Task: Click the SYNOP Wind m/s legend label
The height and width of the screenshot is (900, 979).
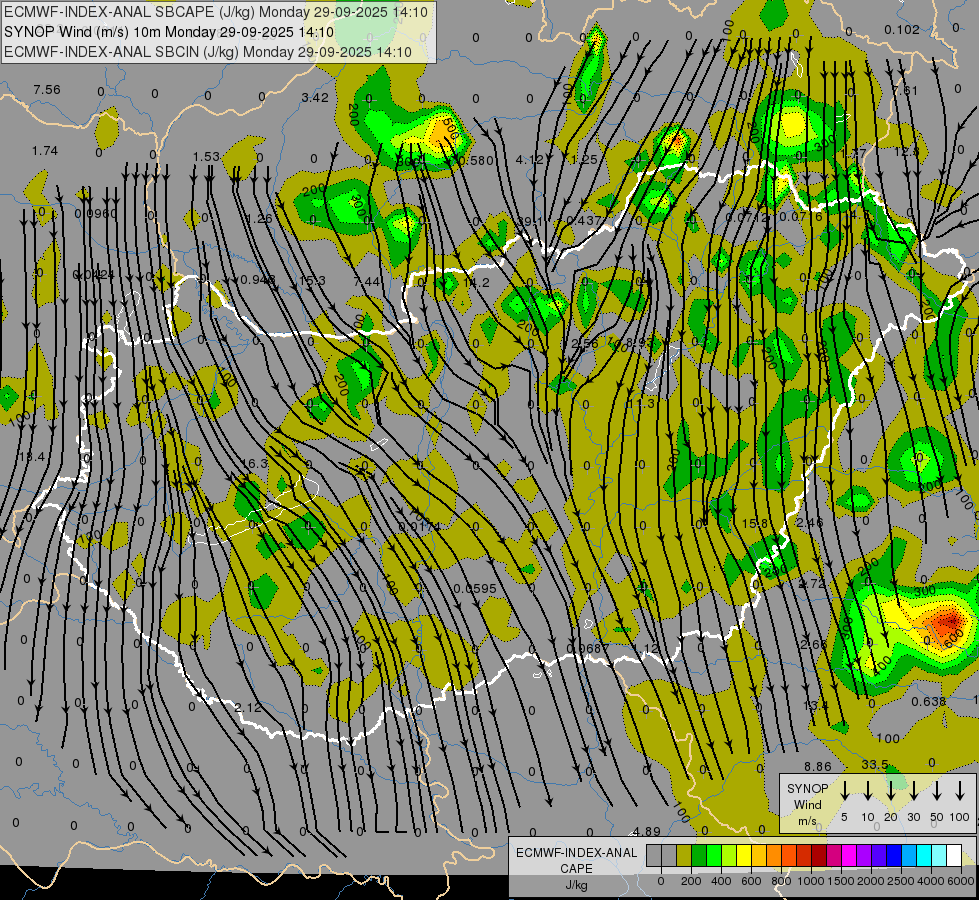Action: click(x=808, y=804)
